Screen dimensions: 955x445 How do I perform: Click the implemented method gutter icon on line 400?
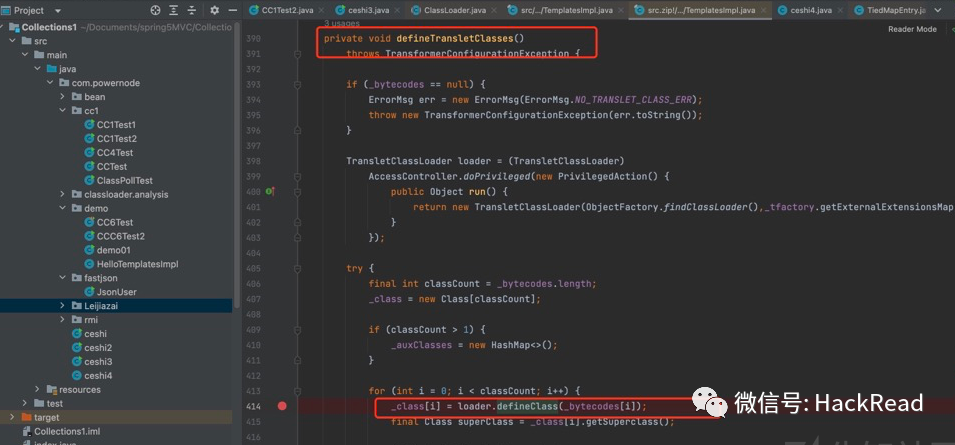tap(270, 191)
